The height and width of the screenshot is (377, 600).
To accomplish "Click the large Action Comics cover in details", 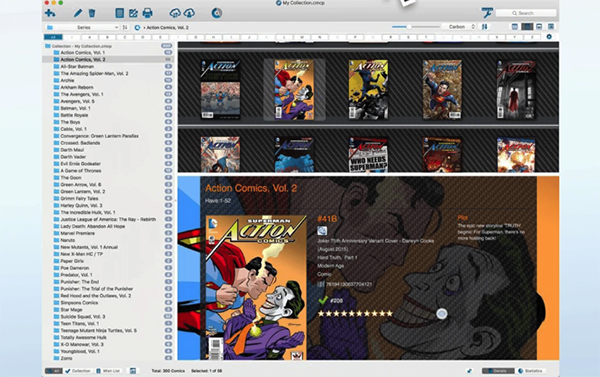I will (x=256, y=287).
